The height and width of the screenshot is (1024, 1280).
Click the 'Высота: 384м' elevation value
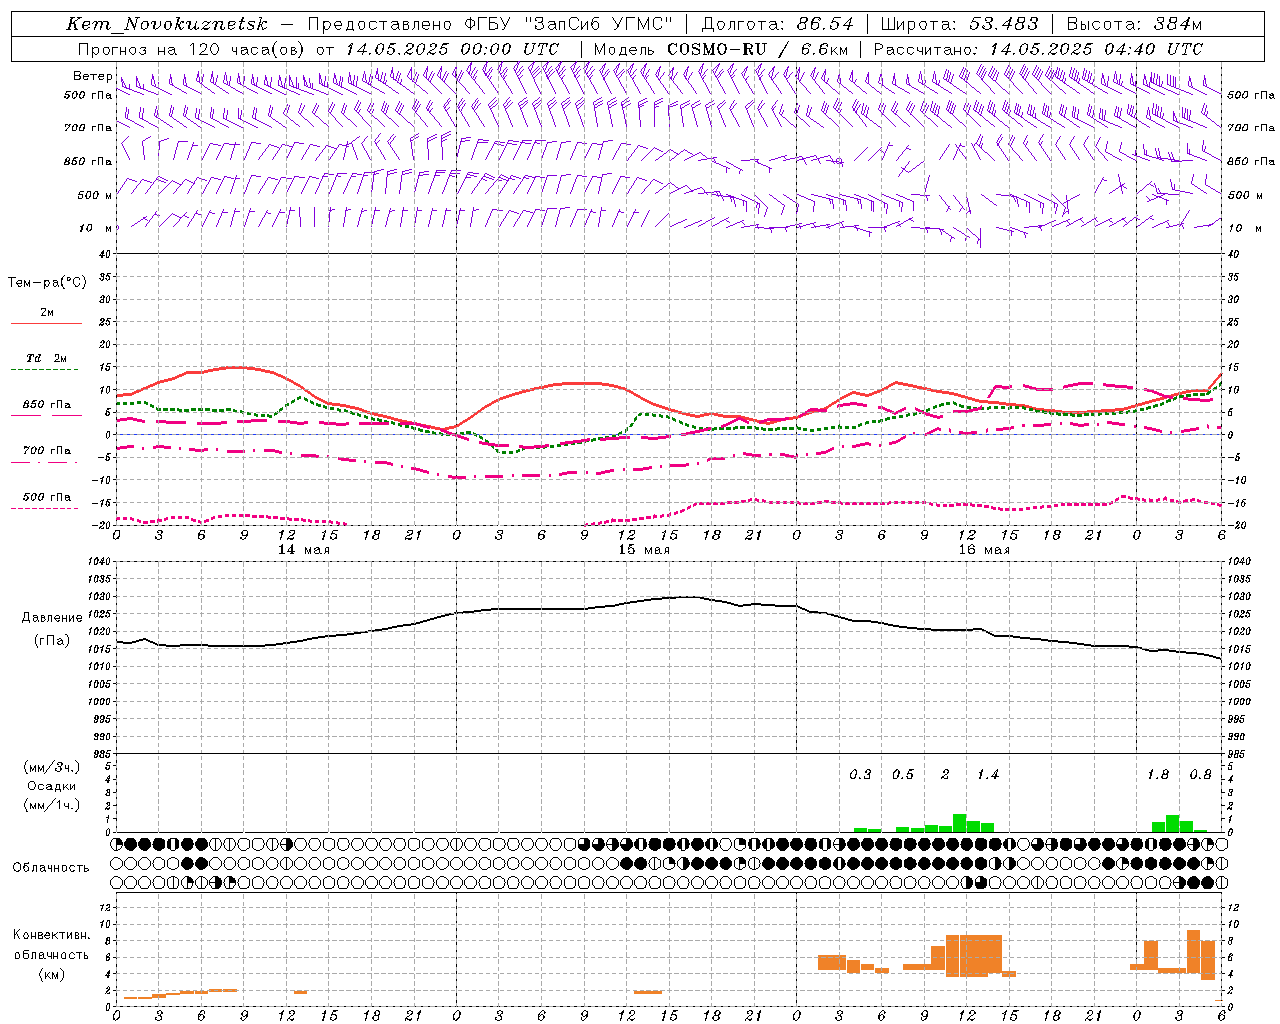1134,24
